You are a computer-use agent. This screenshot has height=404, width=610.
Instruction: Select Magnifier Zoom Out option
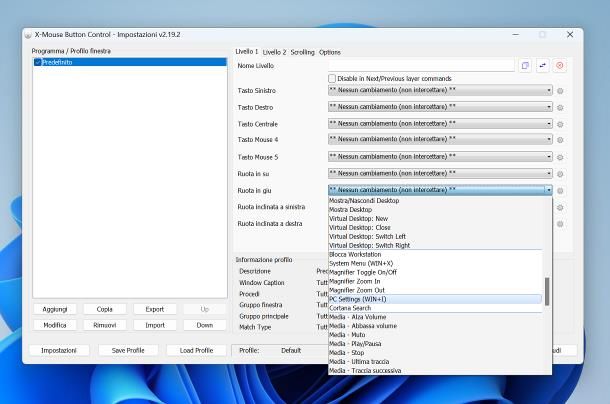[435, 290]
